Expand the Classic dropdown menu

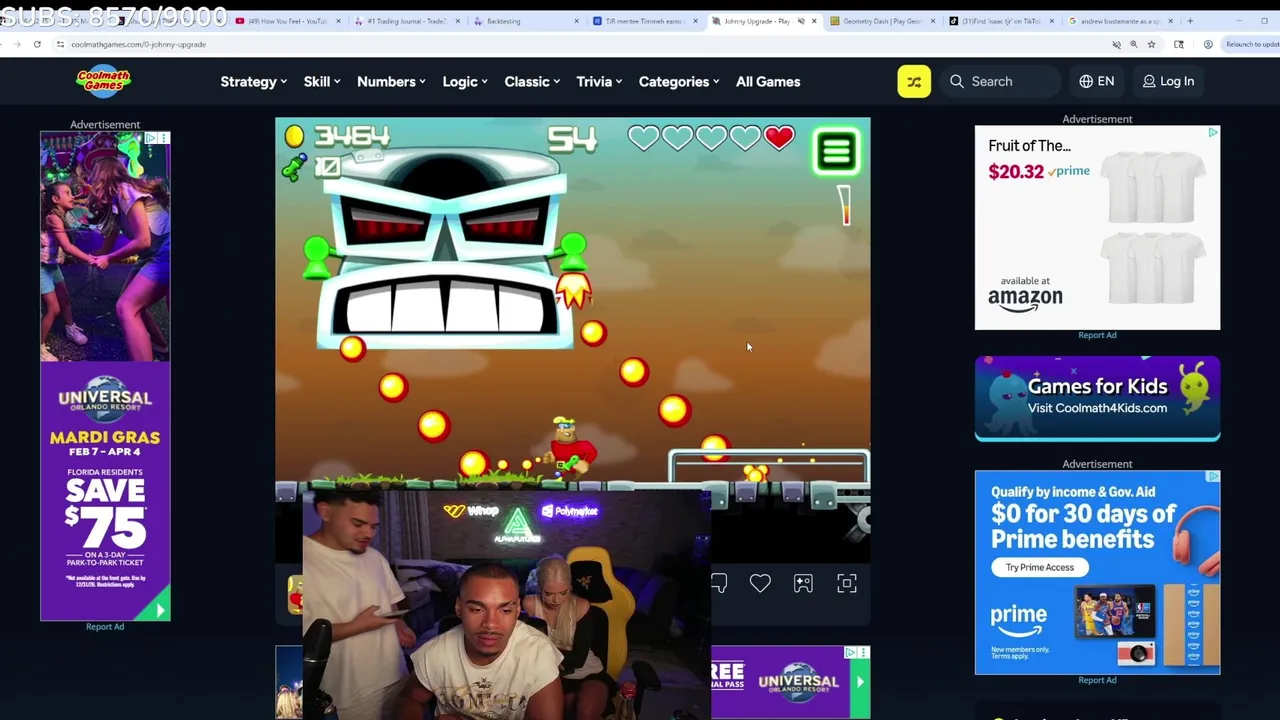pos(532,82)
